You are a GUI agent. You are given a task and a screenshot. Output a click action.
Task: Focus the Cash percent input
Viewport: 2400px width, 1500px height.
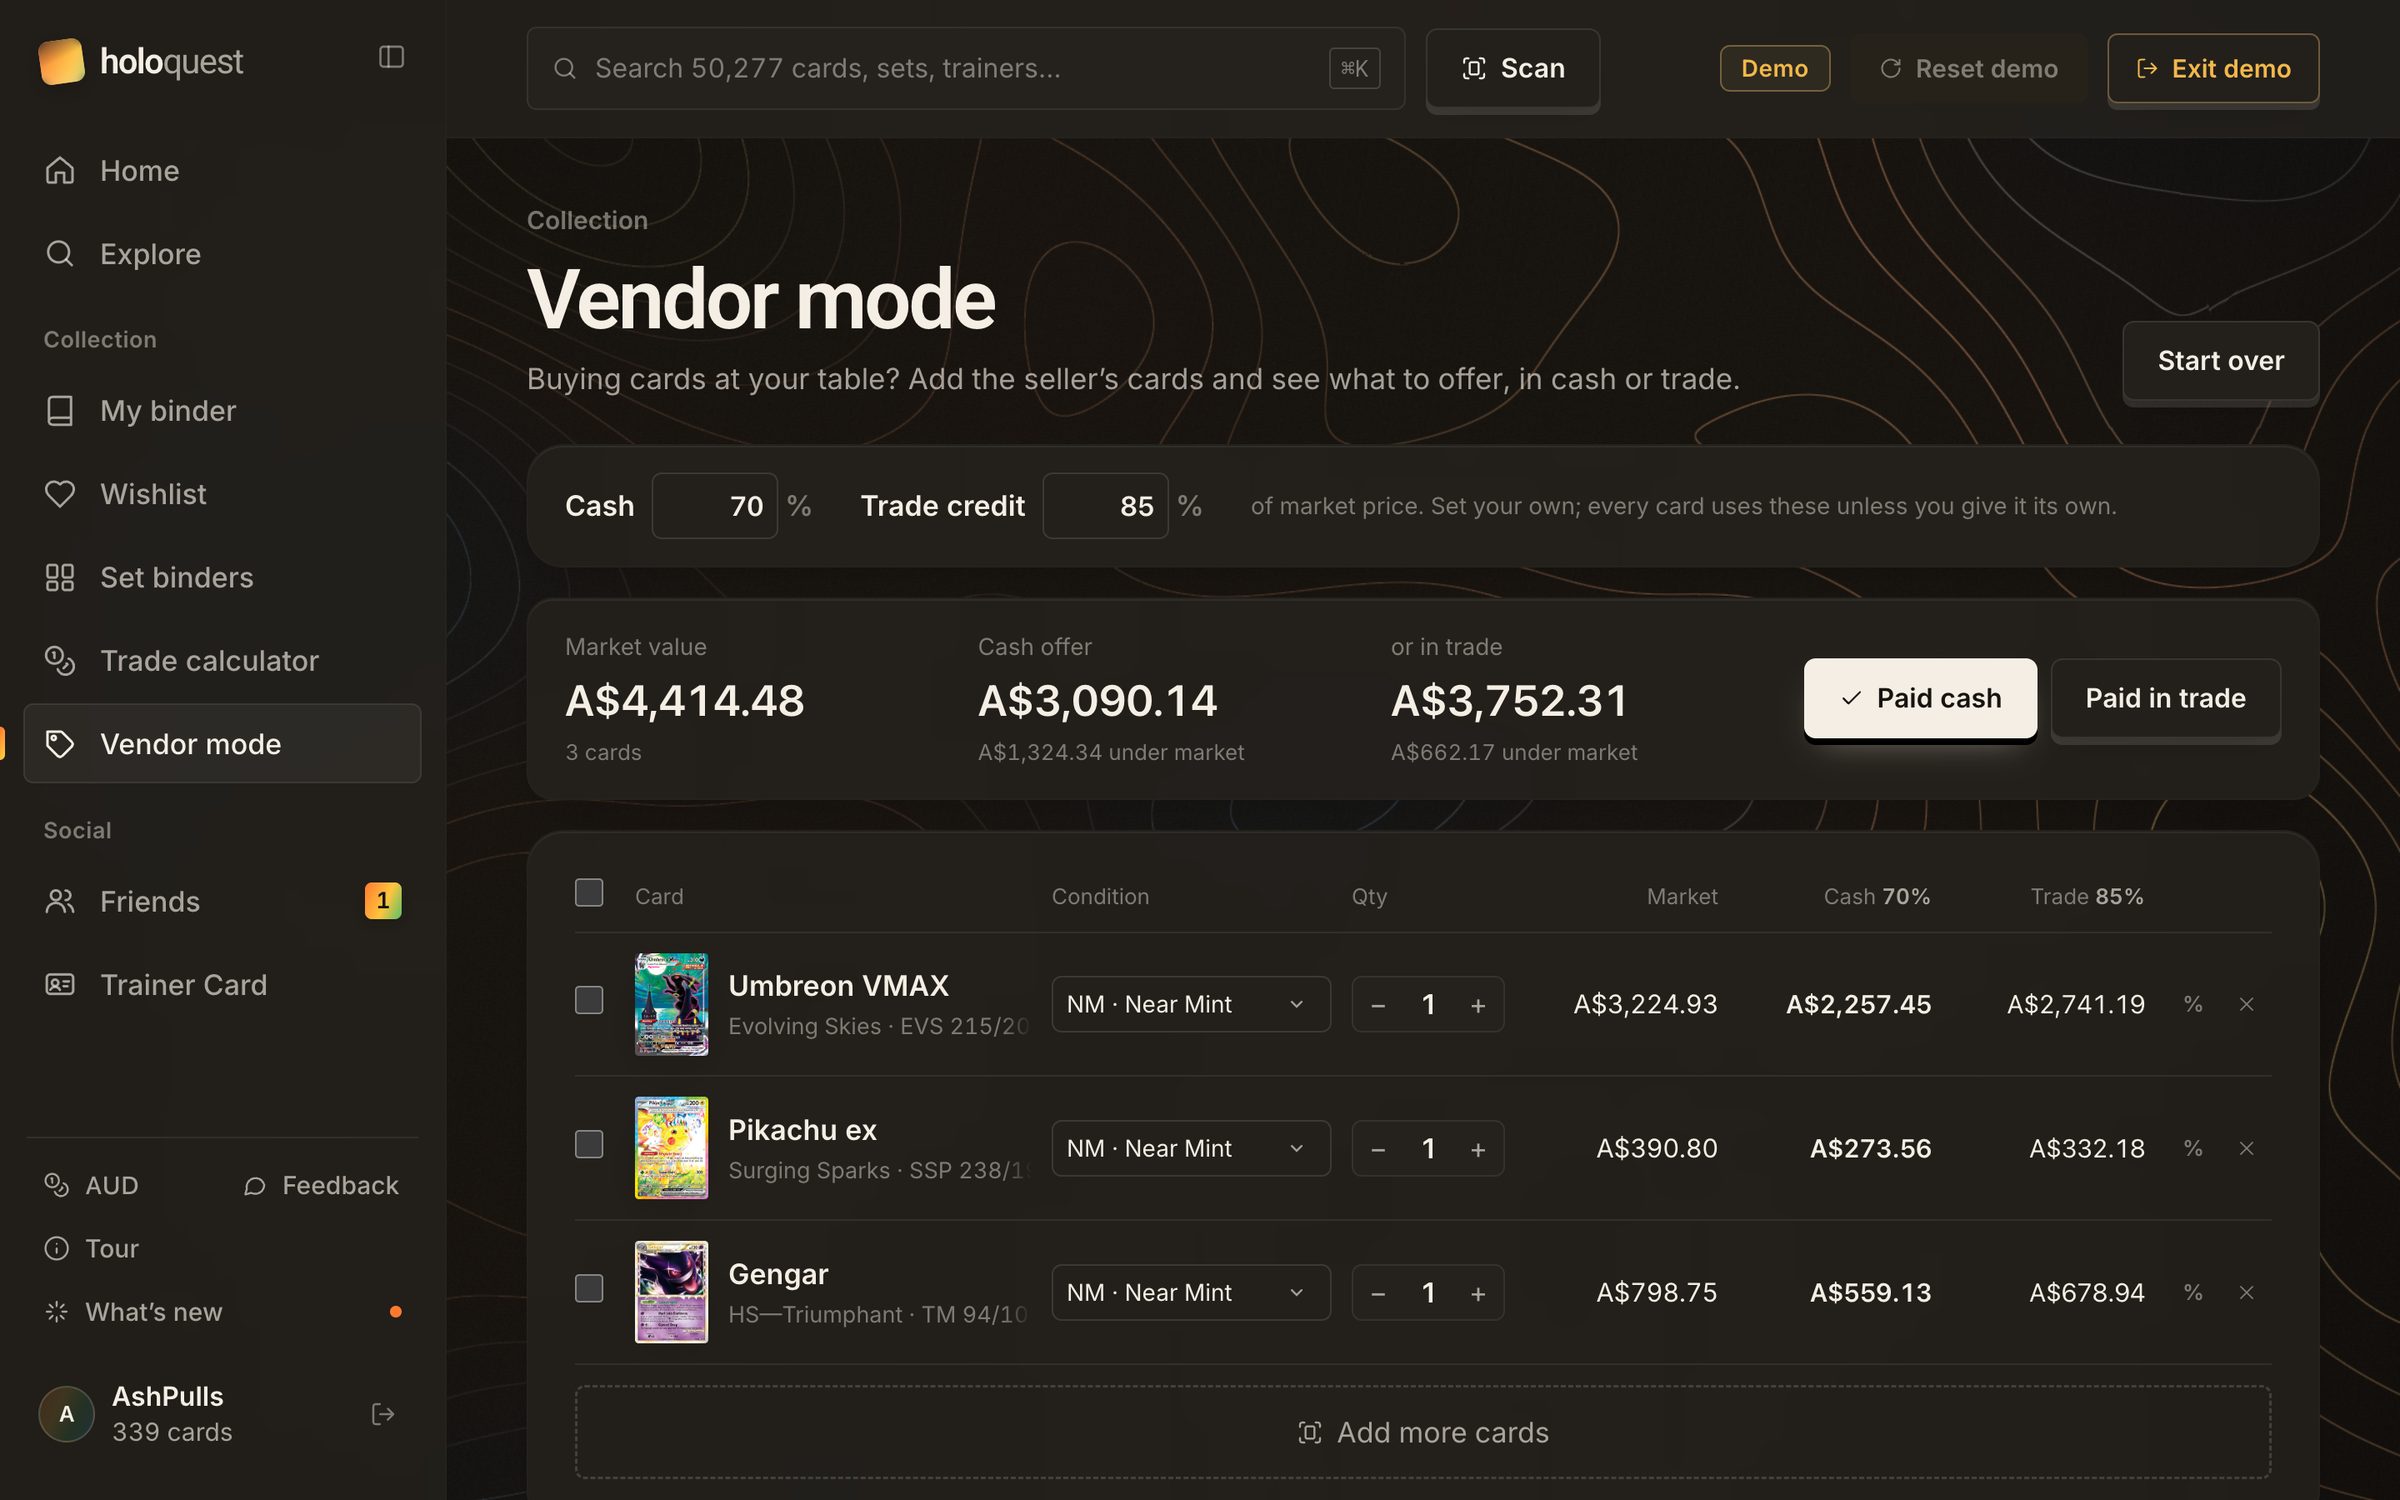[x=714, y=506]
